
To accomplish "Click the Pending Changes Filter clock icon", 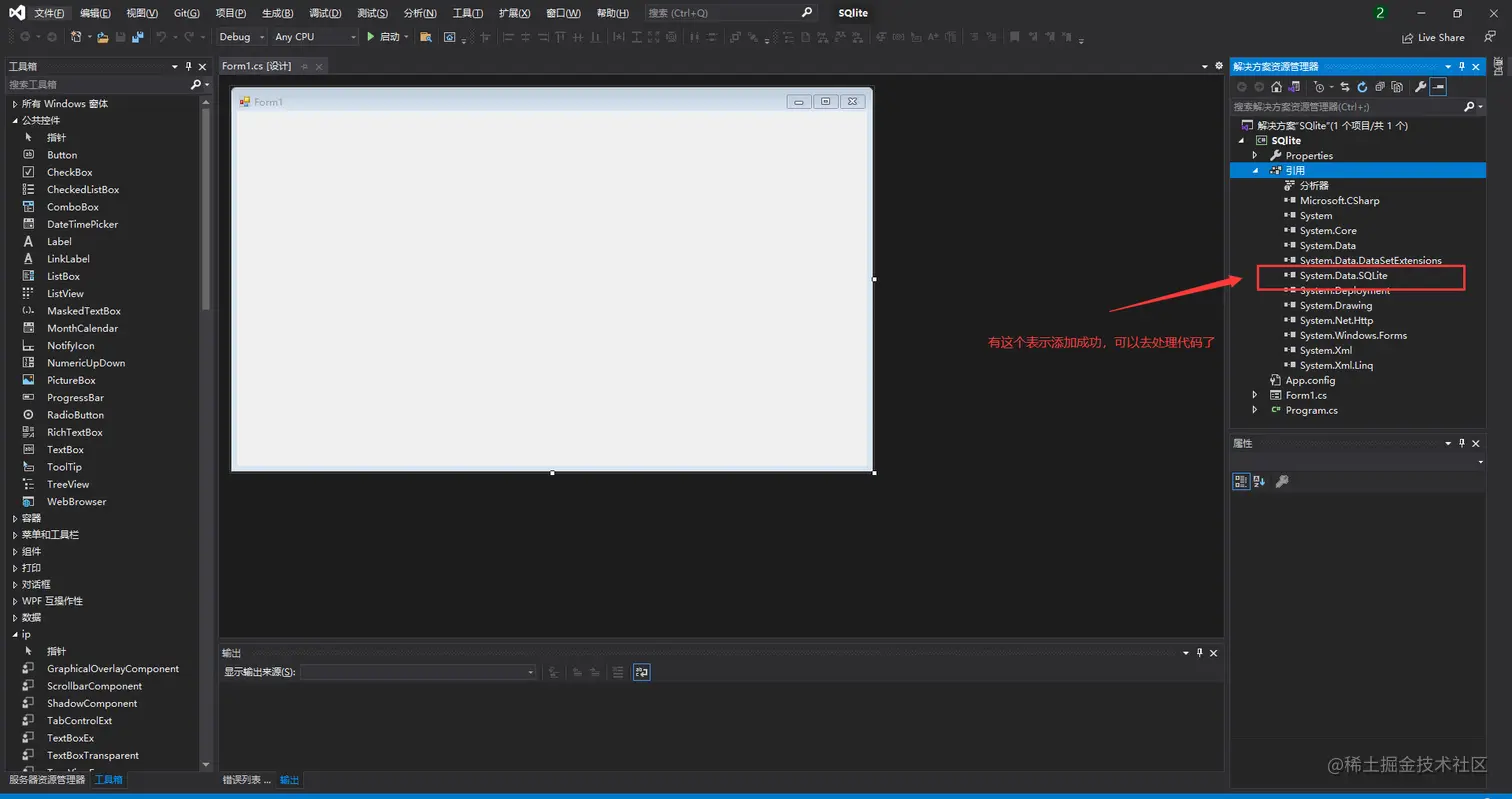I will click(x=1320, y=87).
